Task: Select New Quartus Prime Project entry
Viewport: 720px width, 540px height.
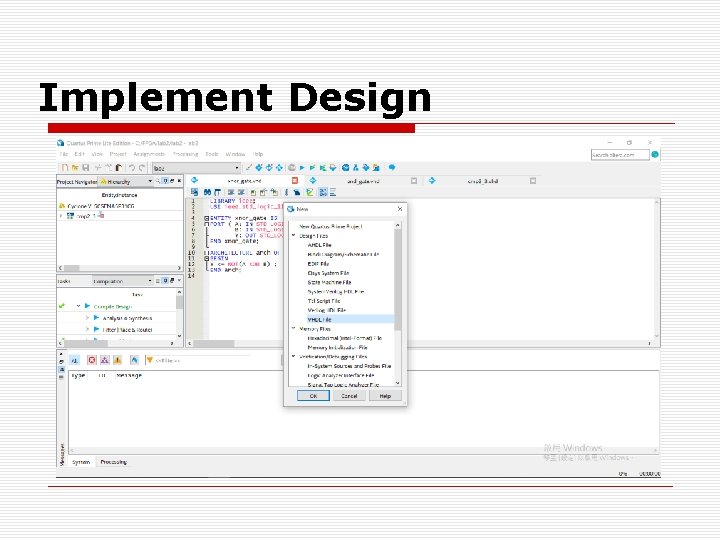Action: tap(331, 226)
